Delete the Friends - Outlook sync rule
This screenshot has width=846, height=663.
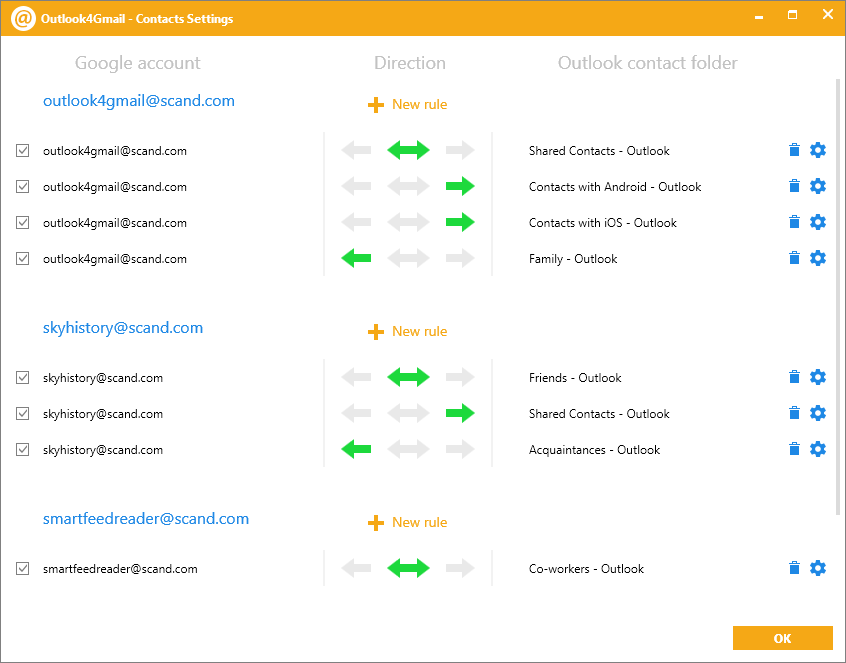pos(794,377)
